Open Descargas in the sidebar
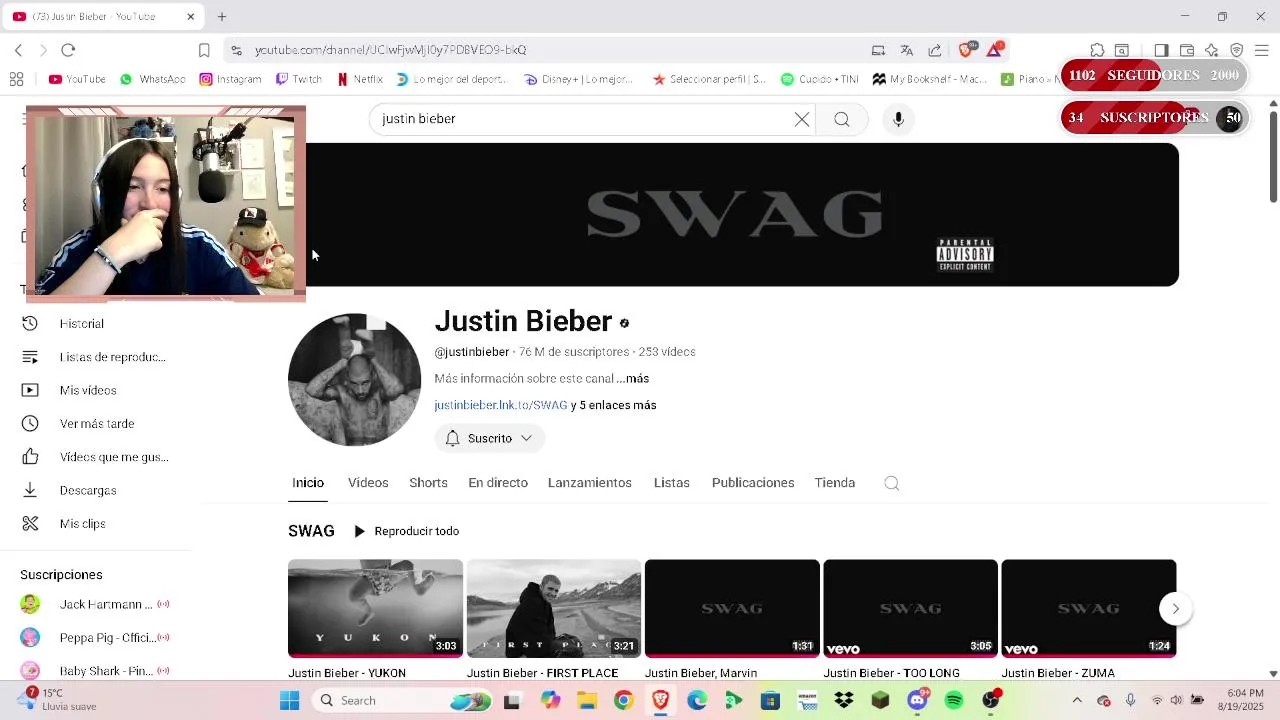Viewport: 1280px width, 720px height. pyautogui.click(x=88, y=490)
